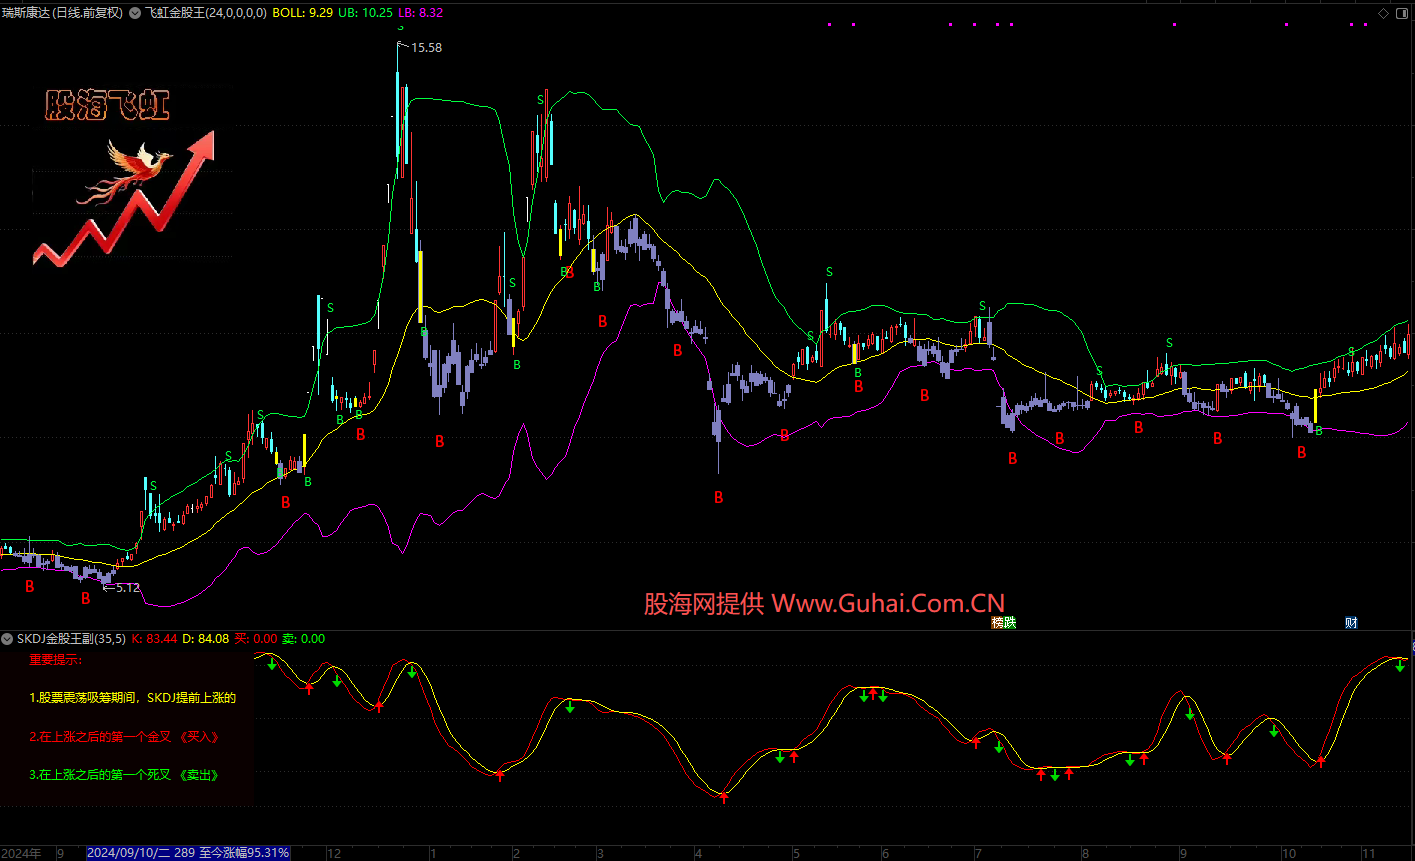
Task: Click the 榜跌 event marker
Action: click(1003, 622)
